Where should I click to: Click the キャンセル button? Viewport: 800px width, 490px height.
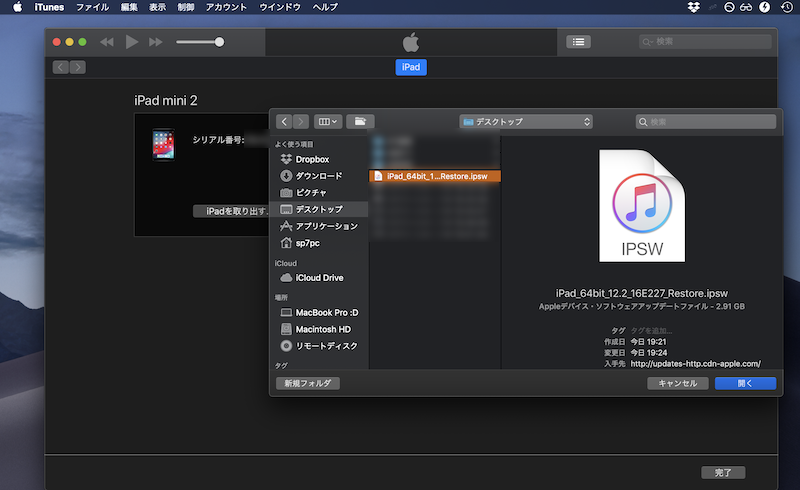tap(678, 383)
